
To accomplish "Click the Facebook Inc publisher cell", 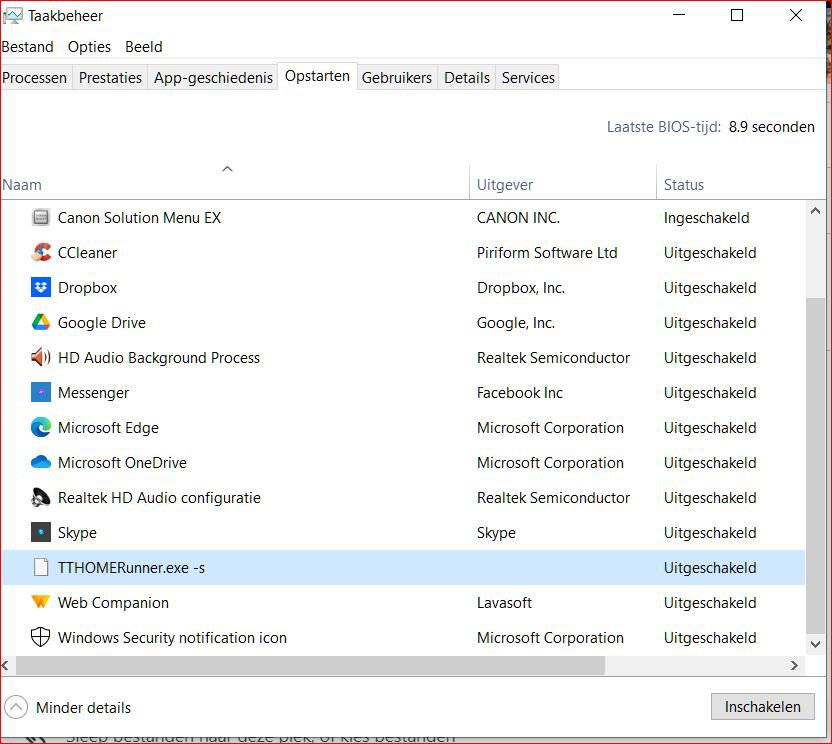I will click(x=519, y=393).
